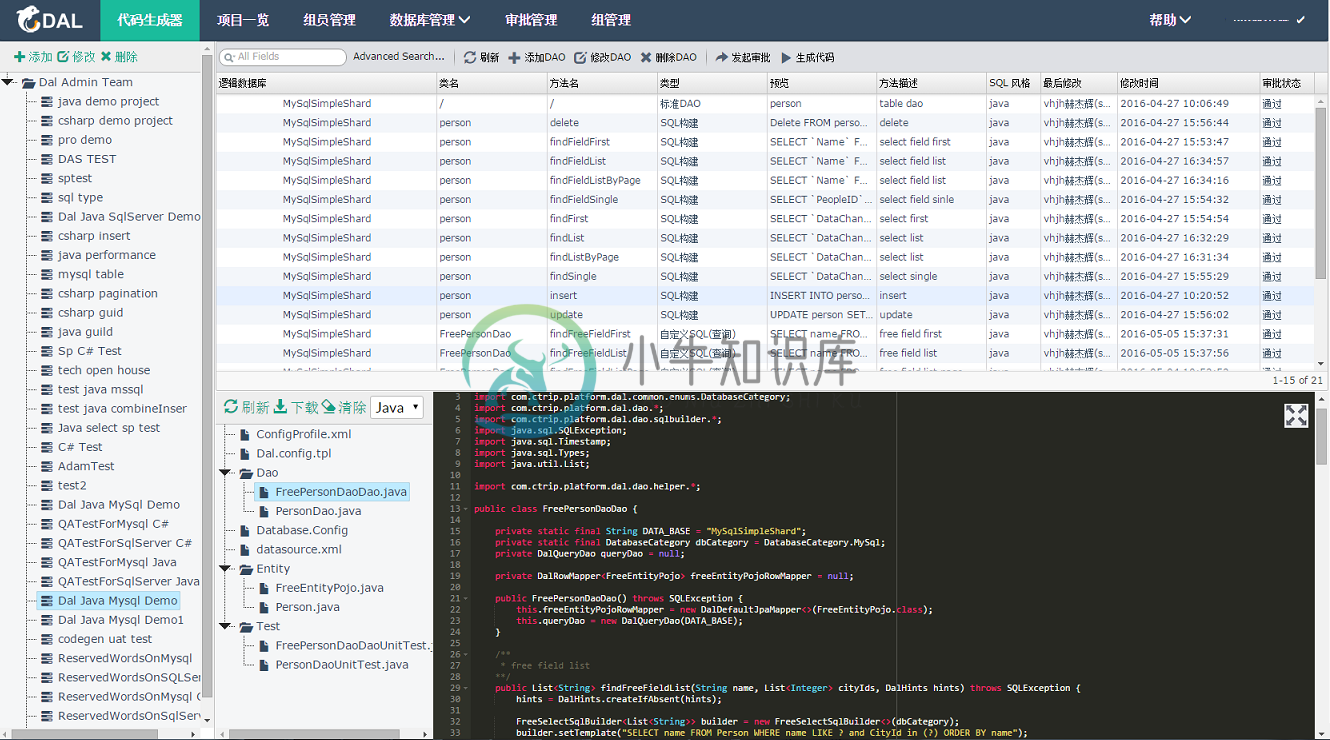Click 生成代码 play icon
The image size is (1330, 740).
786,58
